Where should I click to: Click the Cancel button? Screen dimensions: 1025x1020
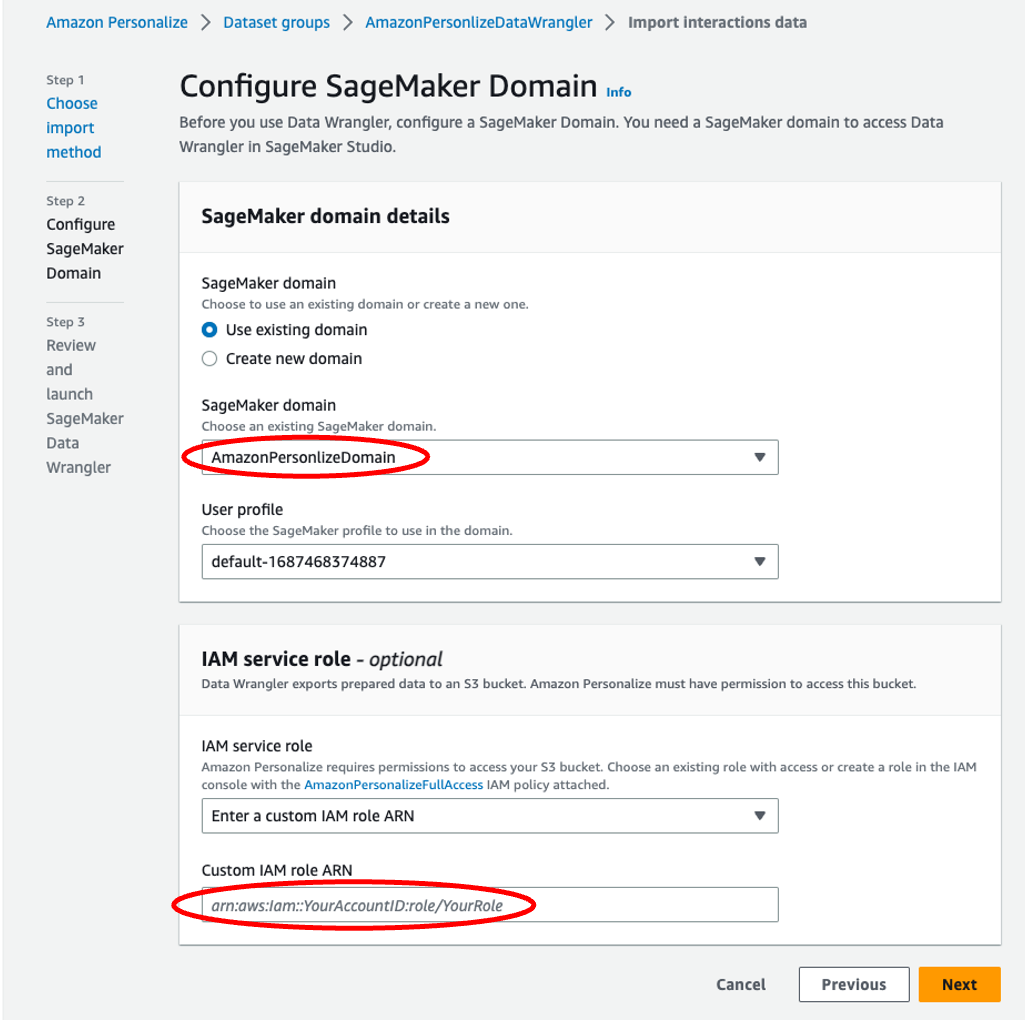[x=741, y=984]
